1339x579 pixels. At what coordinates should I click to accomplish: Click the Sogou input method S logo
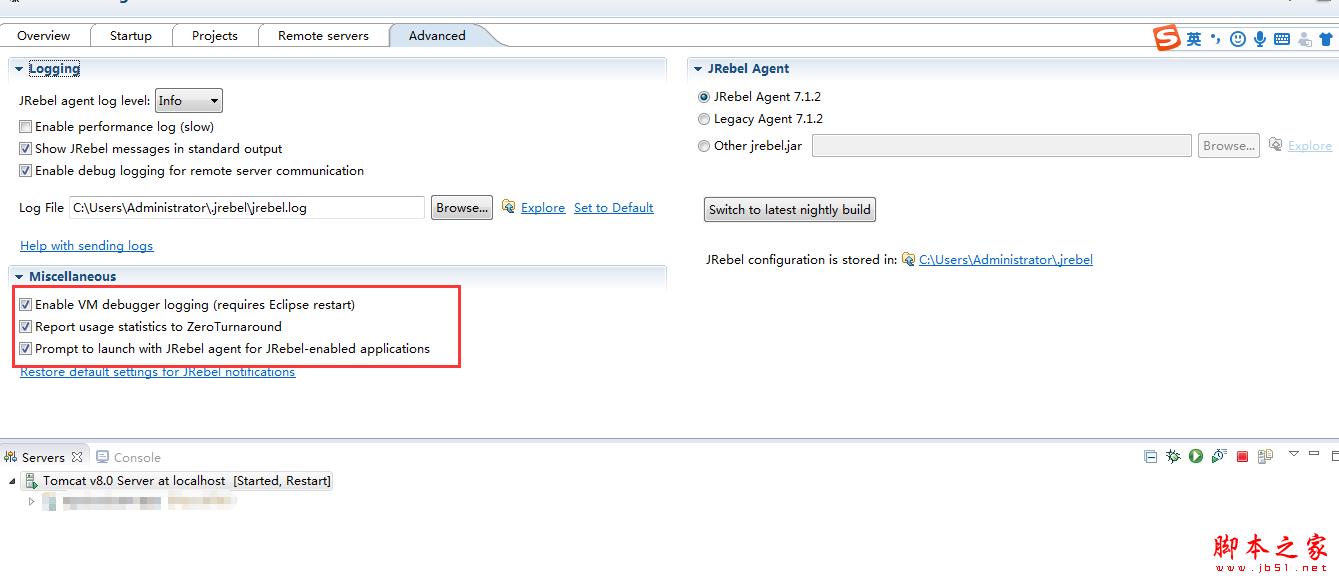coord(1167,39)
